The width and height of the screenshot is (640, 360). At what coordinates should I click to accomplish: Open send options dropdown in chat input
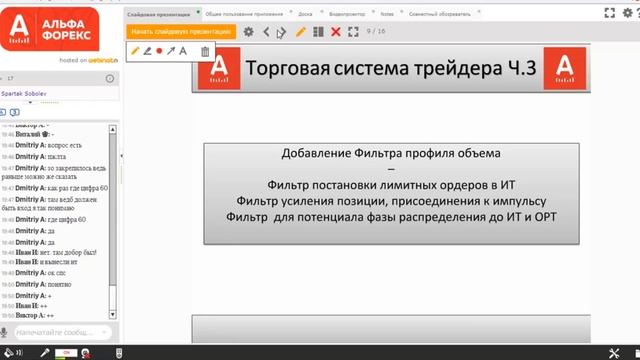(x=104, y=332)
